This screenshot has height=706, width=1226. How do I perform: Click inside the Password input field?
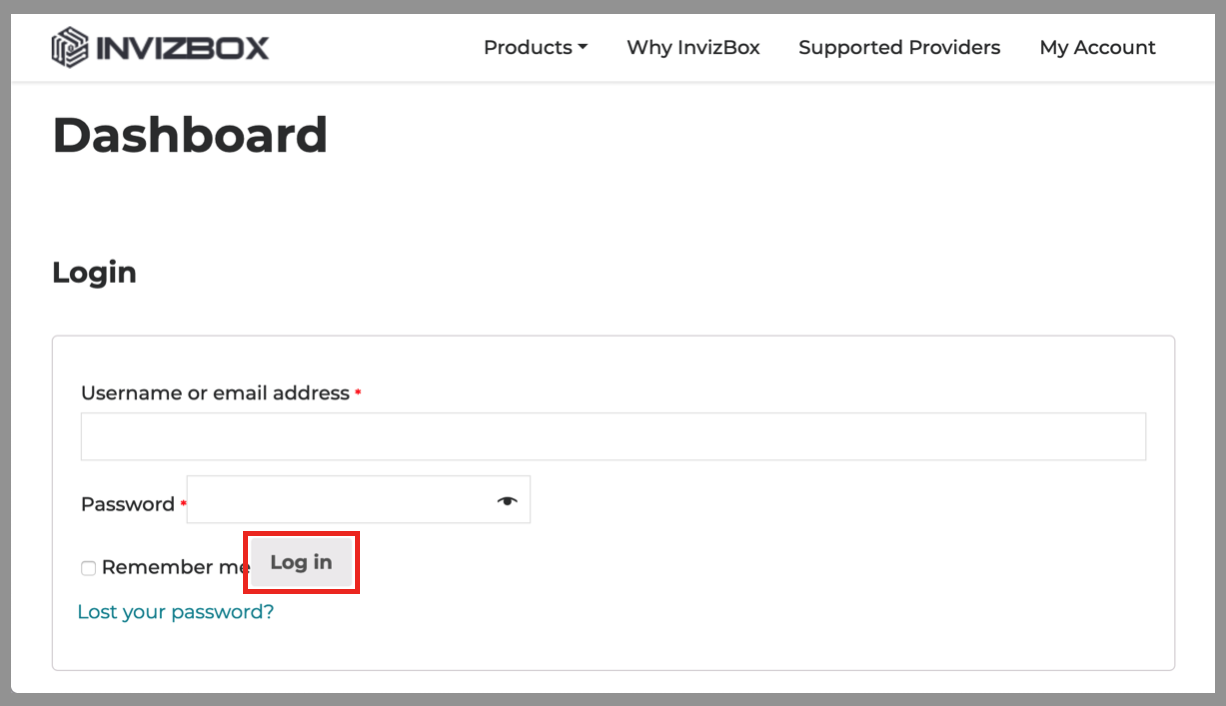click(340, 500)
